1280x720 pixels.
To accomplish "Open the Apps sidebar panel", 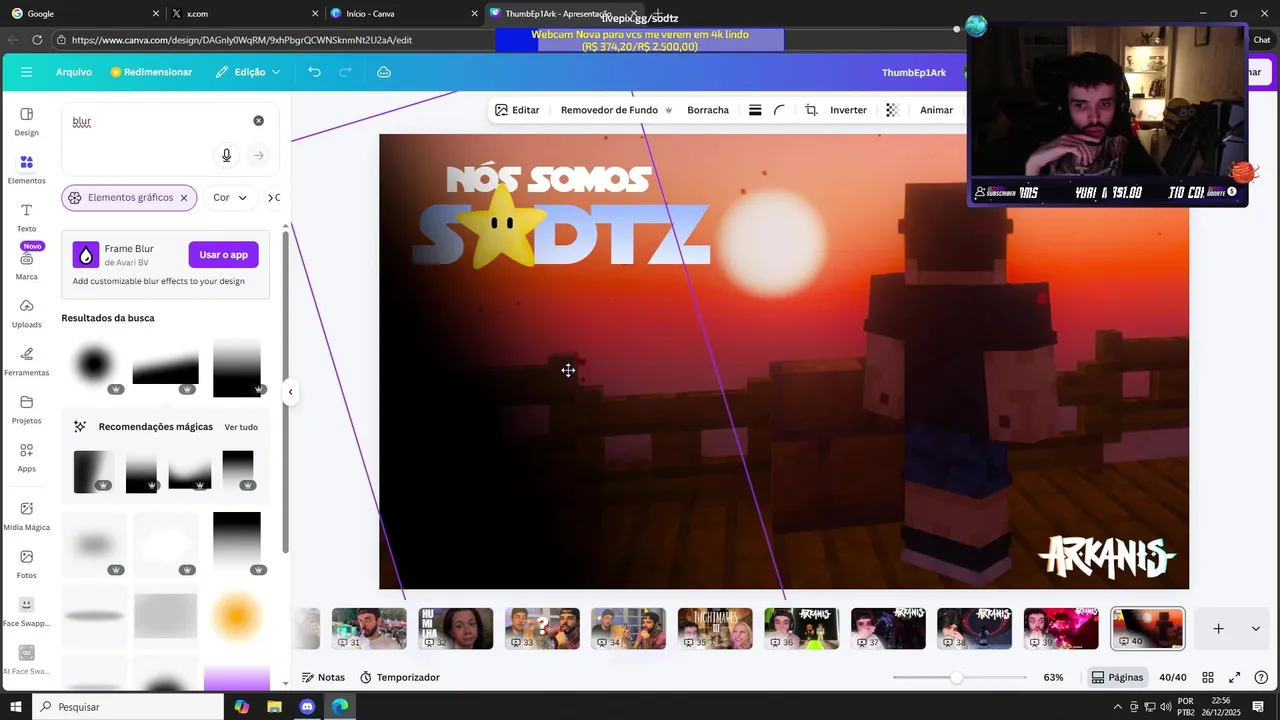I will coord(27,457).
